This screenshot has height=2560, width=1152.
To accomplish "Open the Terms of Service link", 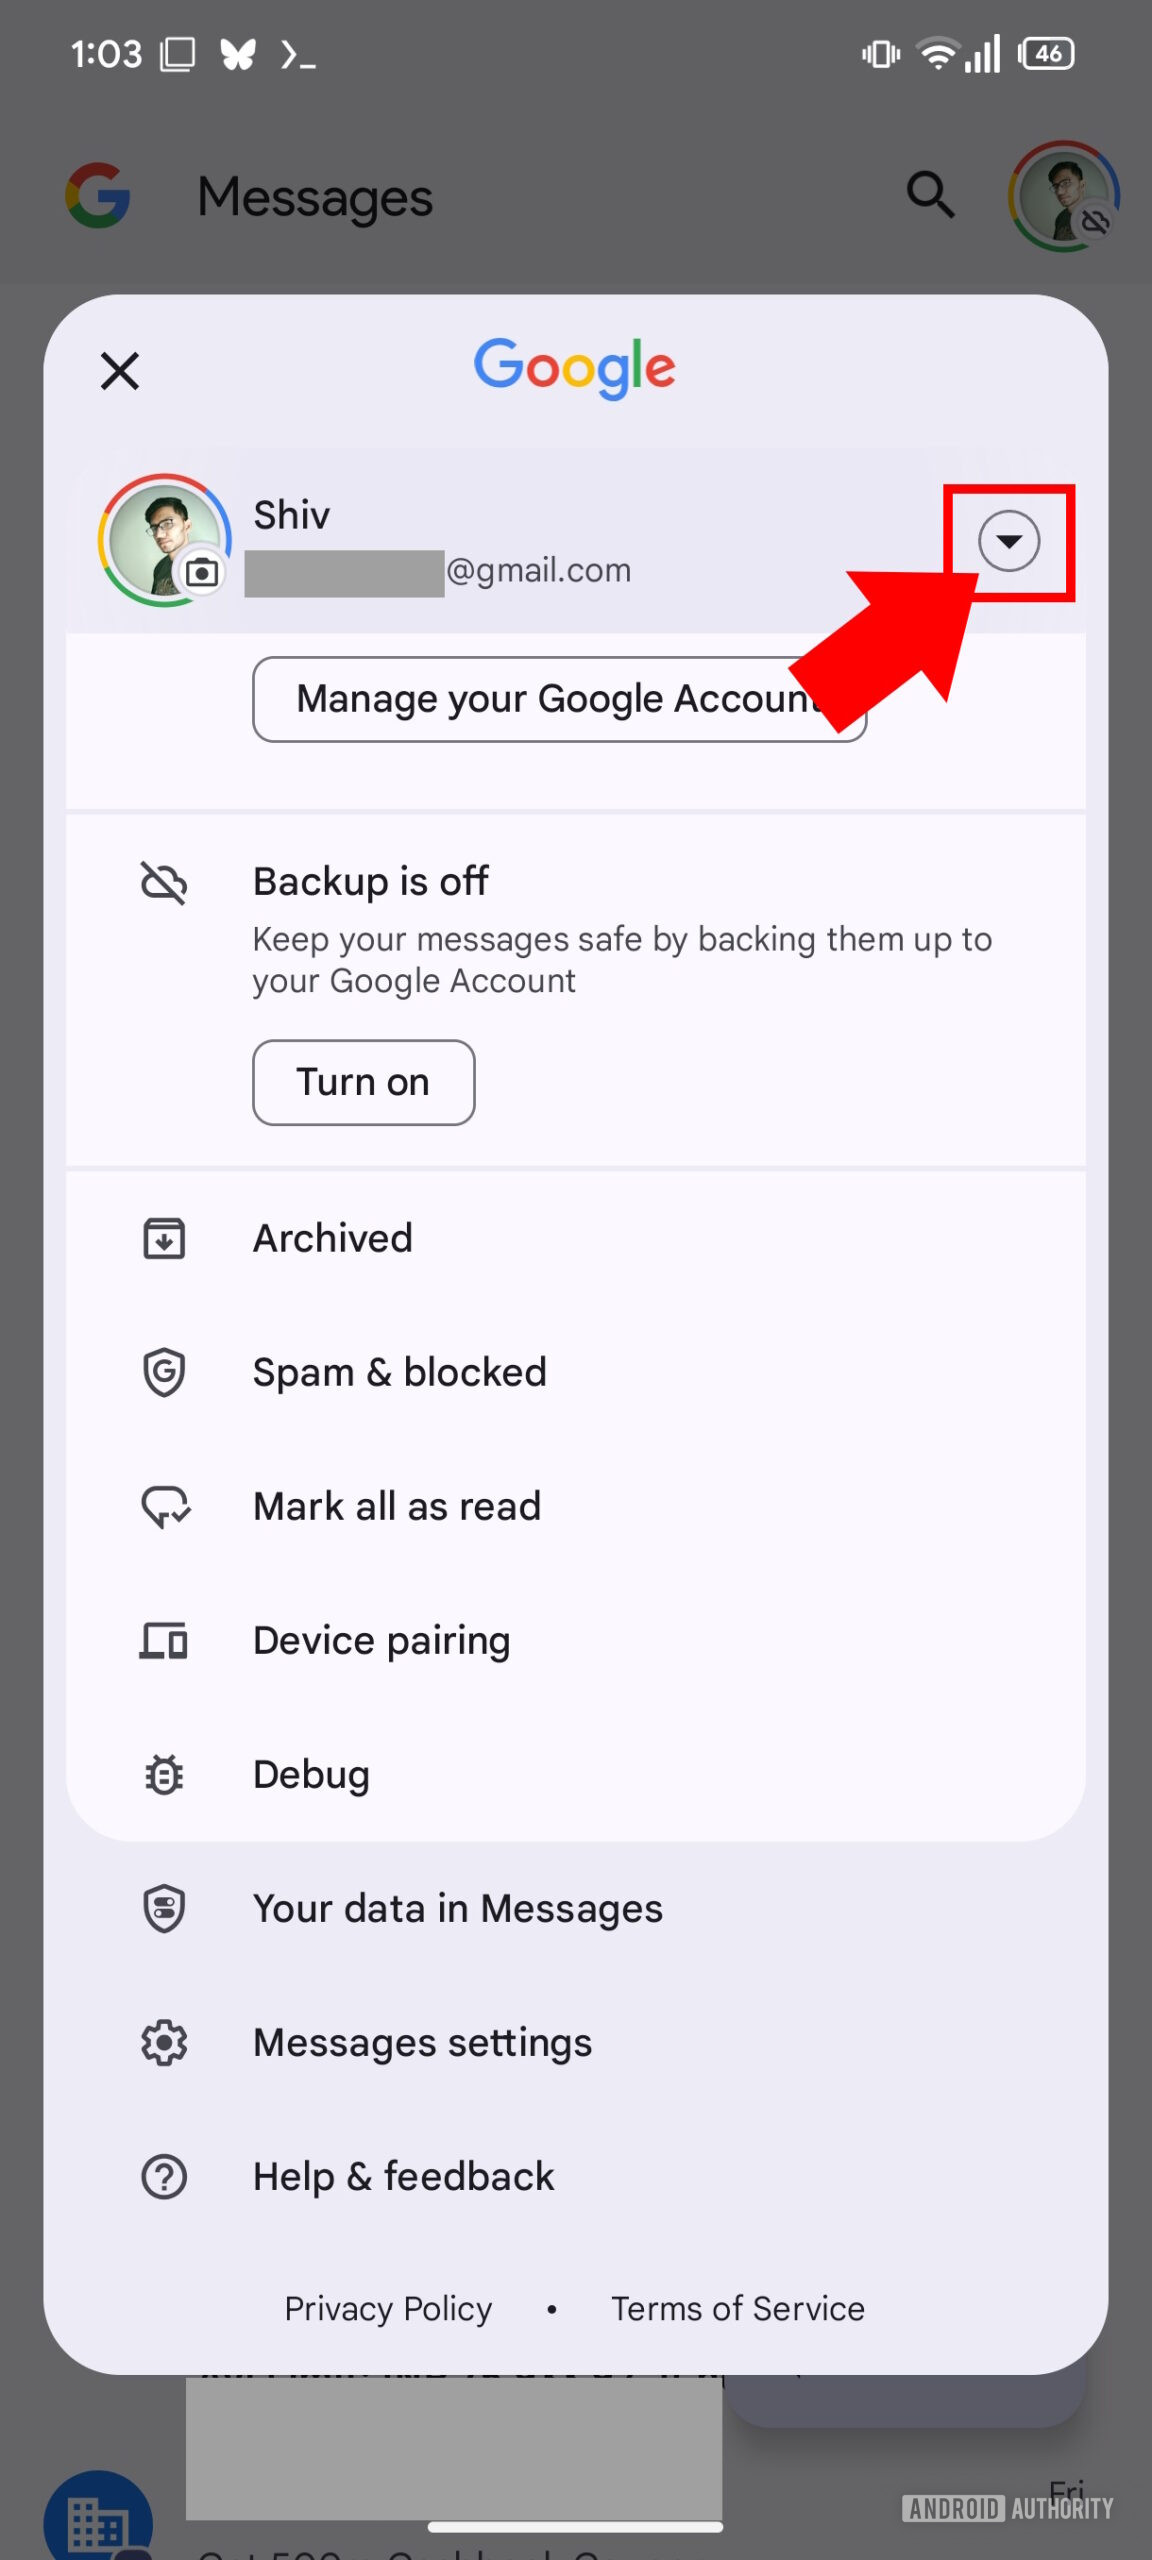I will pyautogui.click(x=738, y=2309).
